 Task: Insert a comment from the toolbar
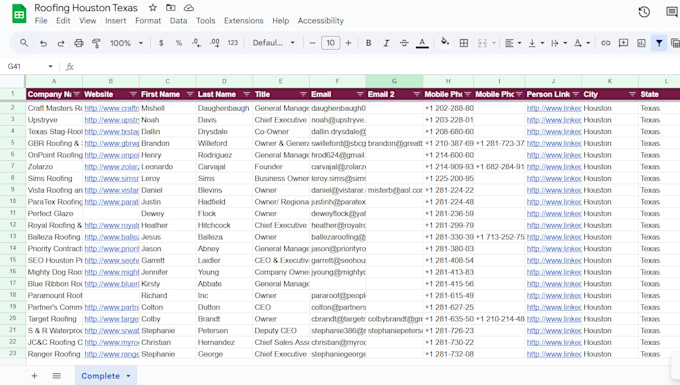tap(623, 43)
